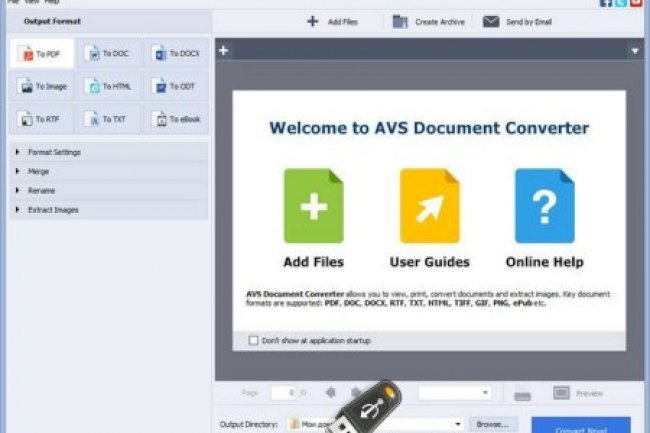Image resolution: width=650 pixels, height=433 pixels.
Task: Click Create Archive in the toolbar
Action: point(428,21)
